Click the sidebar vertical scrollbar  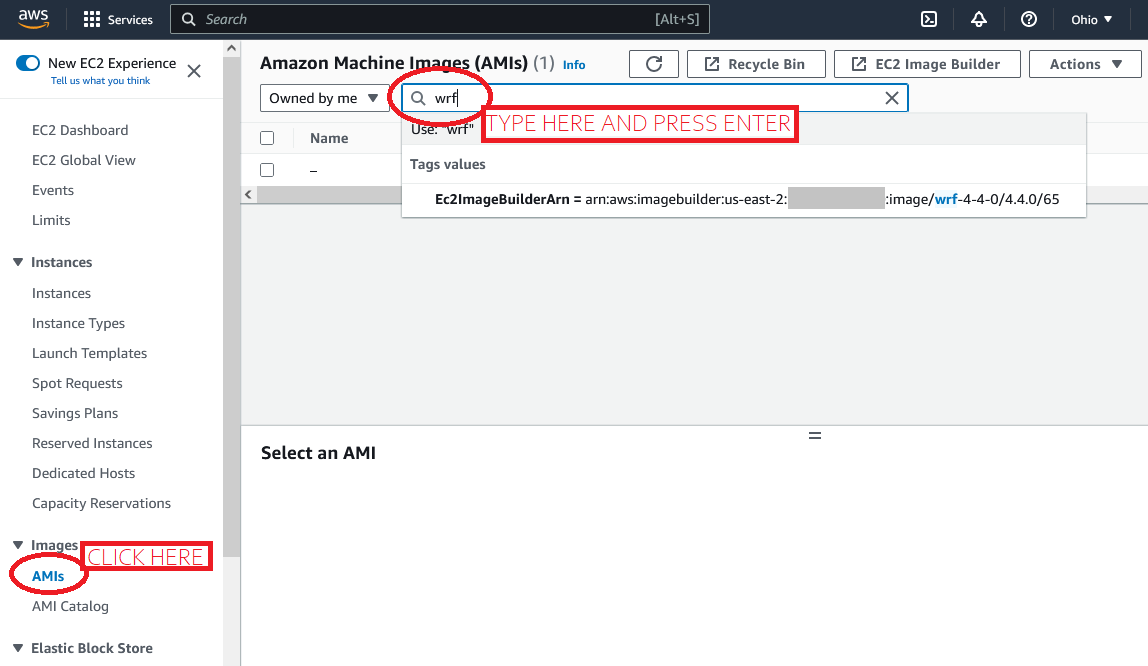(x=231, y=307)
